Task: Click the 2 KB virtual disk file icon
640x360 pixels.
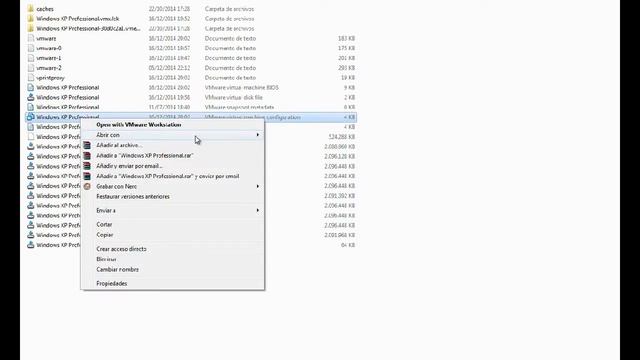Action: tap(31, 97)
